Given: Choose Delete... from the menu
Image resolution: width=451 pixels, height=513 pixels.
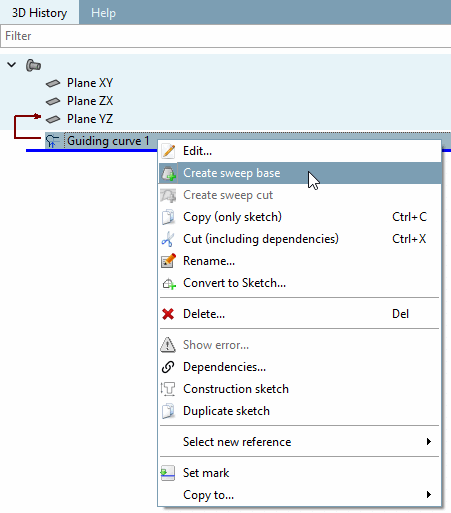Looking at the screenshot, I should pyautogui.click(x=300, y=314).
